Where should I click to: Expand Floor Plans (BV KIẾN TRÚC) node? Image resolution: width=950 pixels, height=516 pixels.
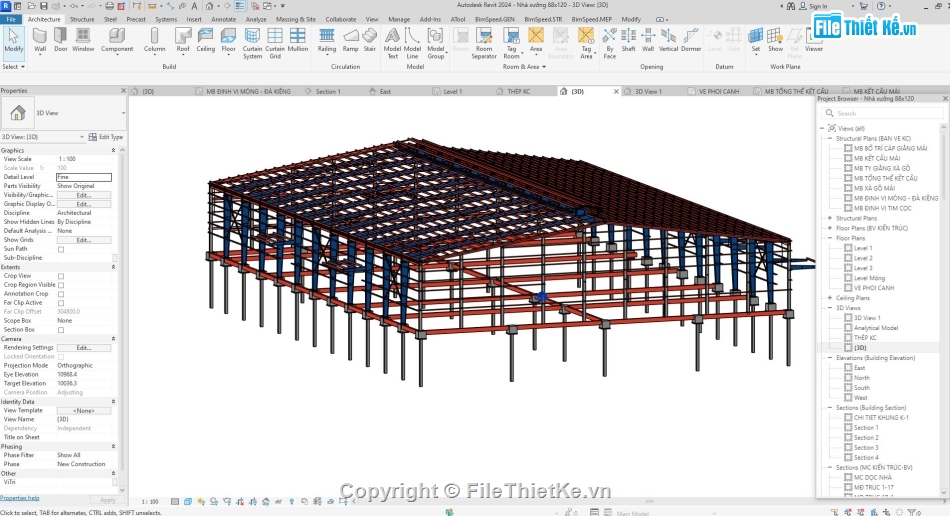point(830,228)
